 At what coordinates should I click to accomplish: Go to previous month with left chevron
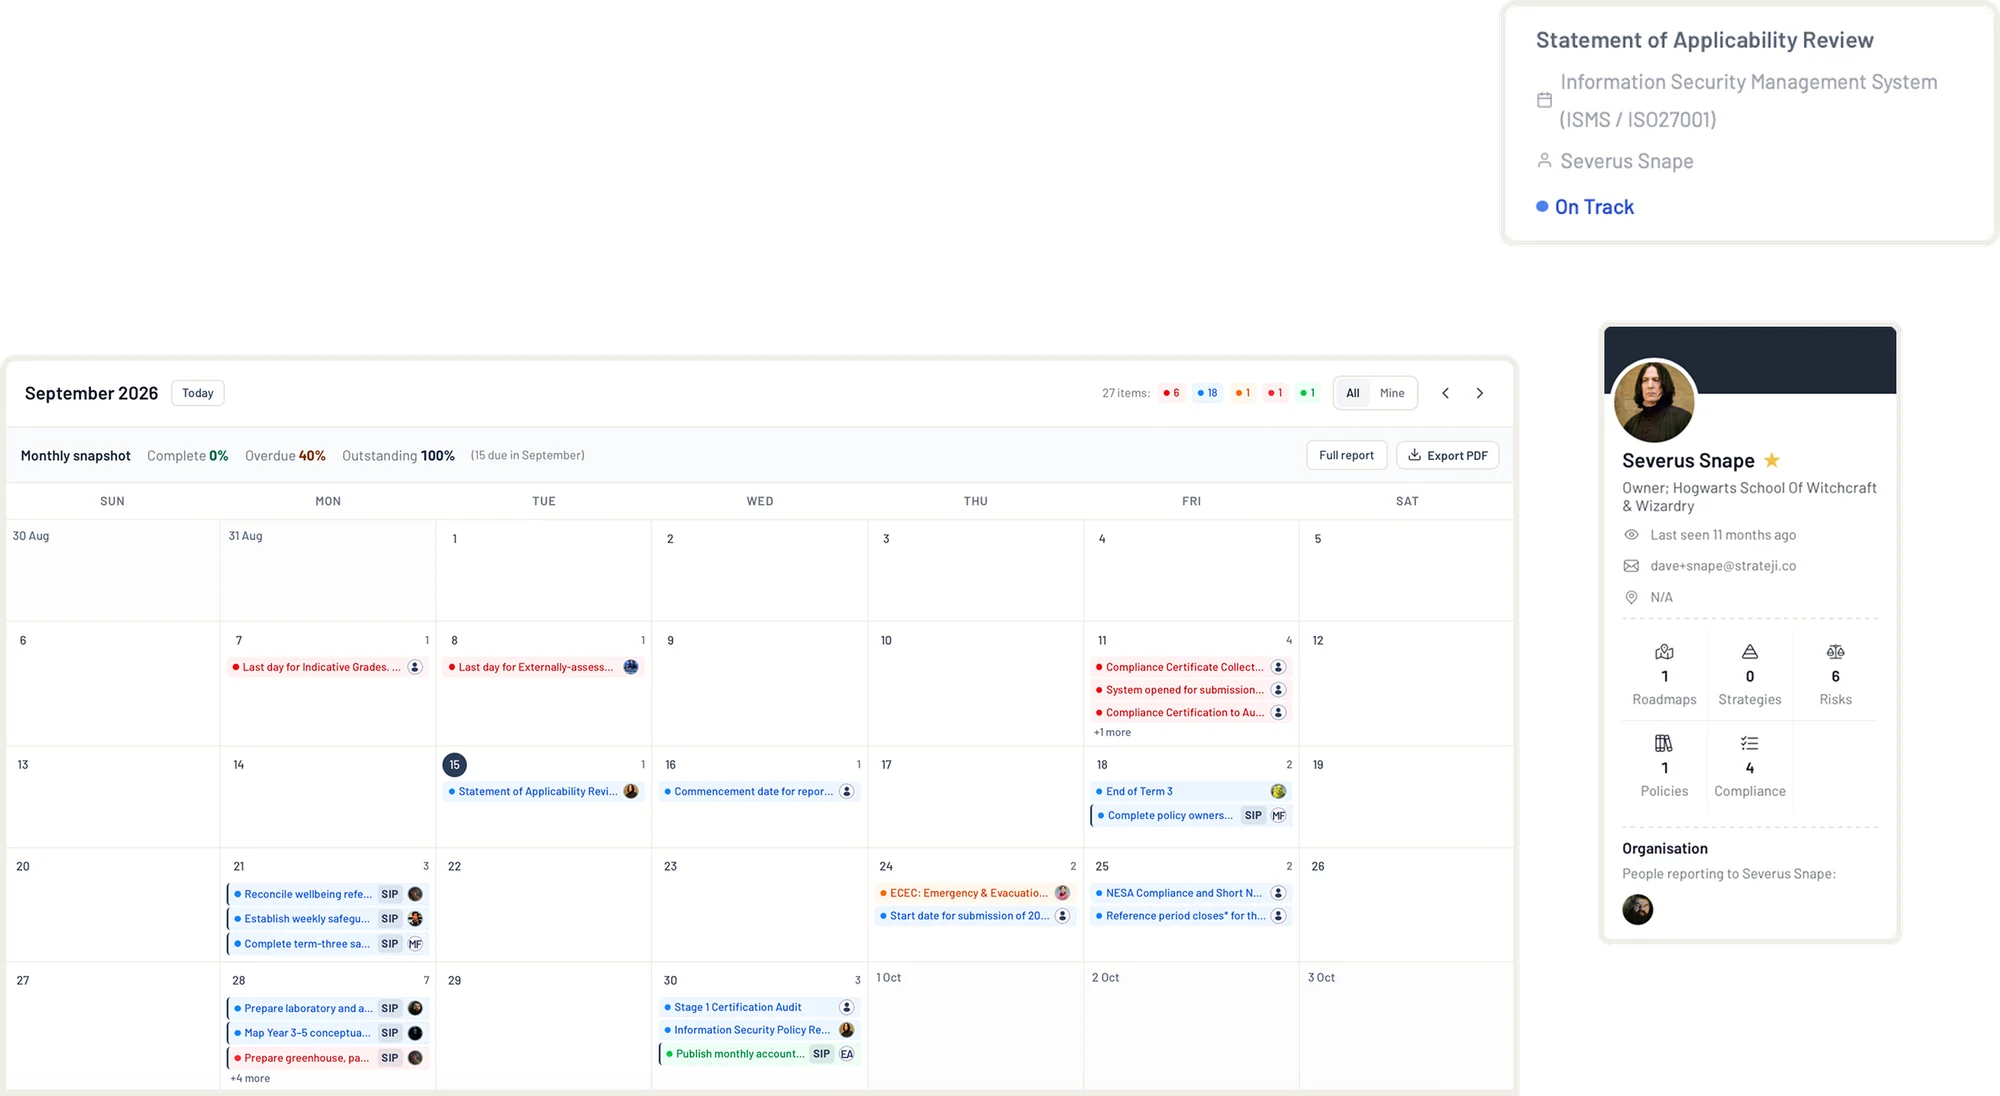coord(1445,393)
